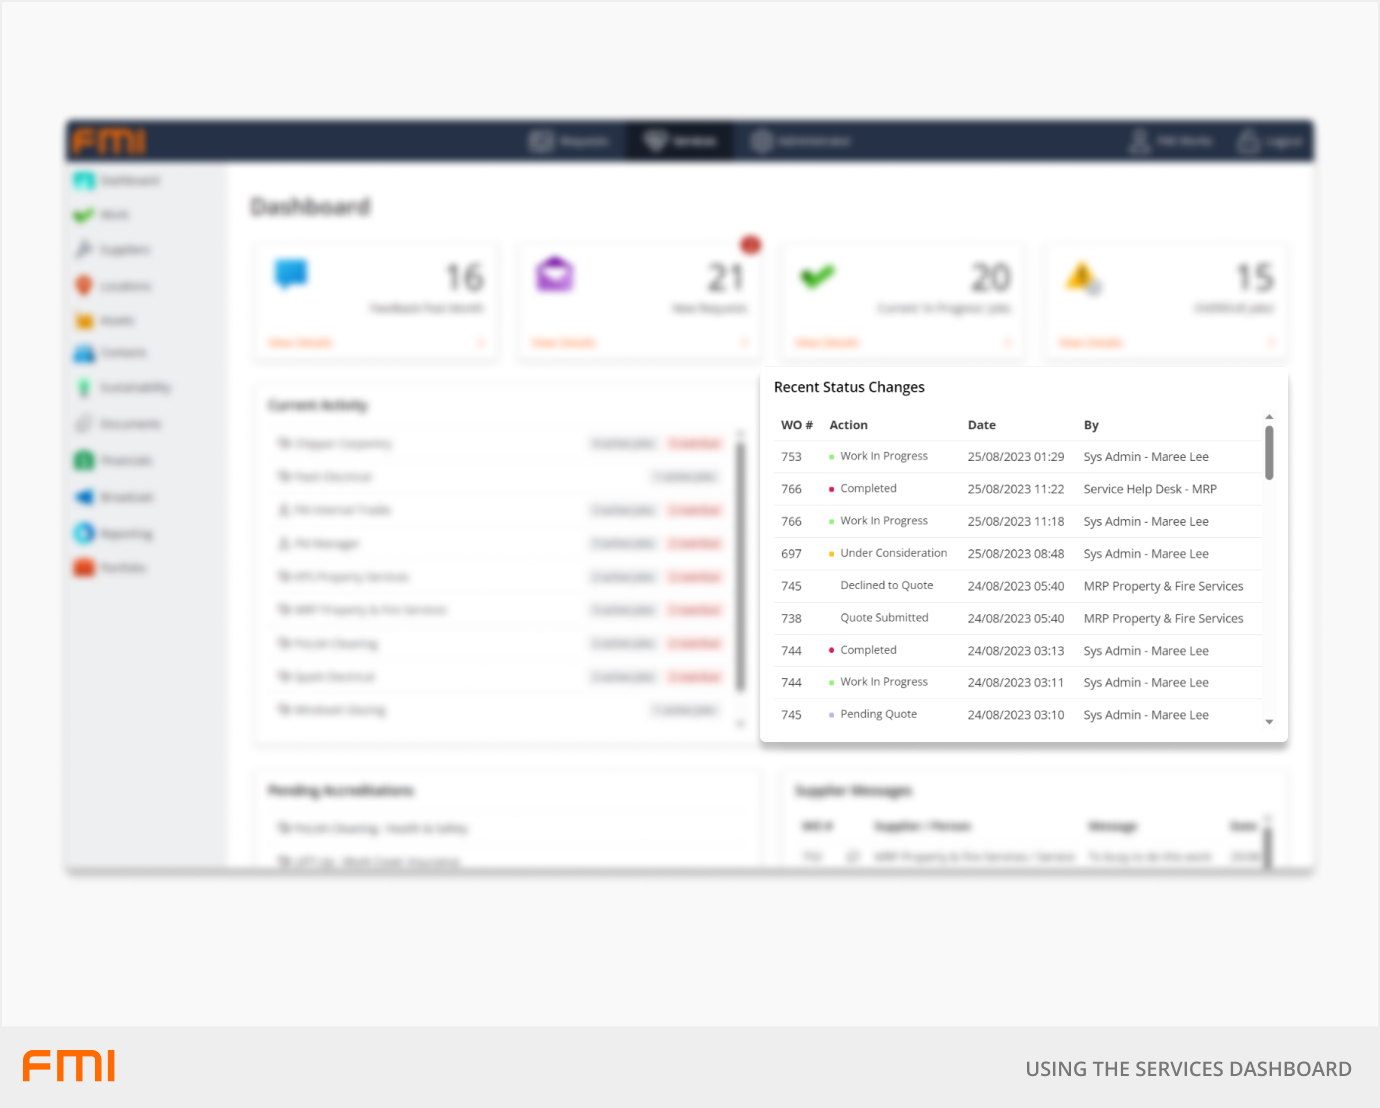Screen dimensions: 1380x1108
Task: Open the Declined to Quote entry for WO 745
Action: [886, 586]
